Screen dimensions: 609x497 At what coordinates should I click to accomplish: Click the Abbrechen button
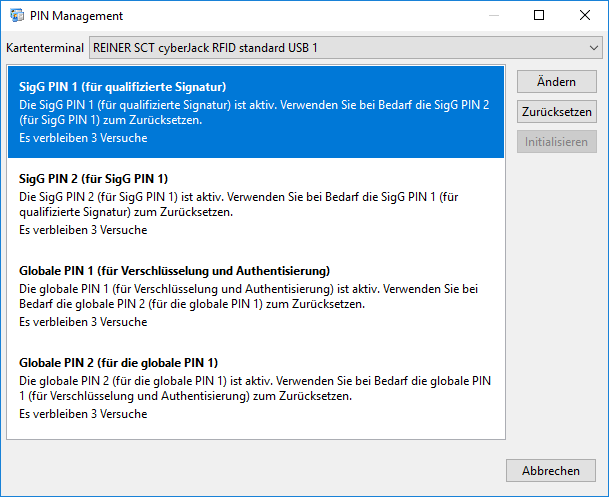[x=551, y=471]
